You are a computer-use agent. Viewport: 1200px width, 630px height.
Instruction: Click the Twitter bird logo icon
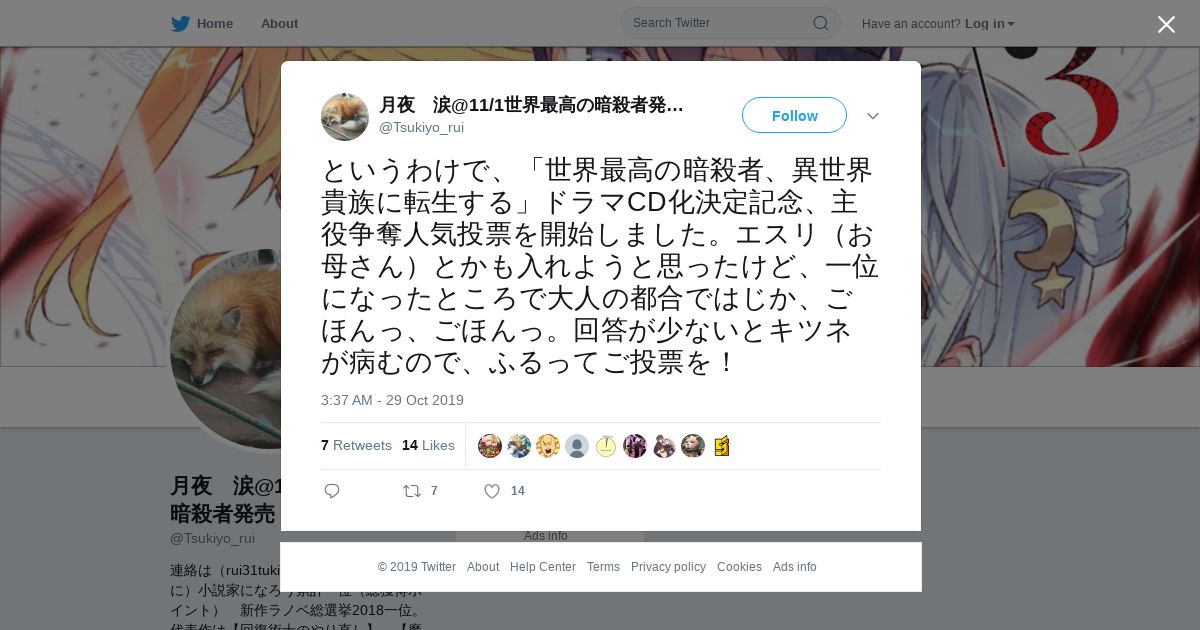click(x=180, y=23)
